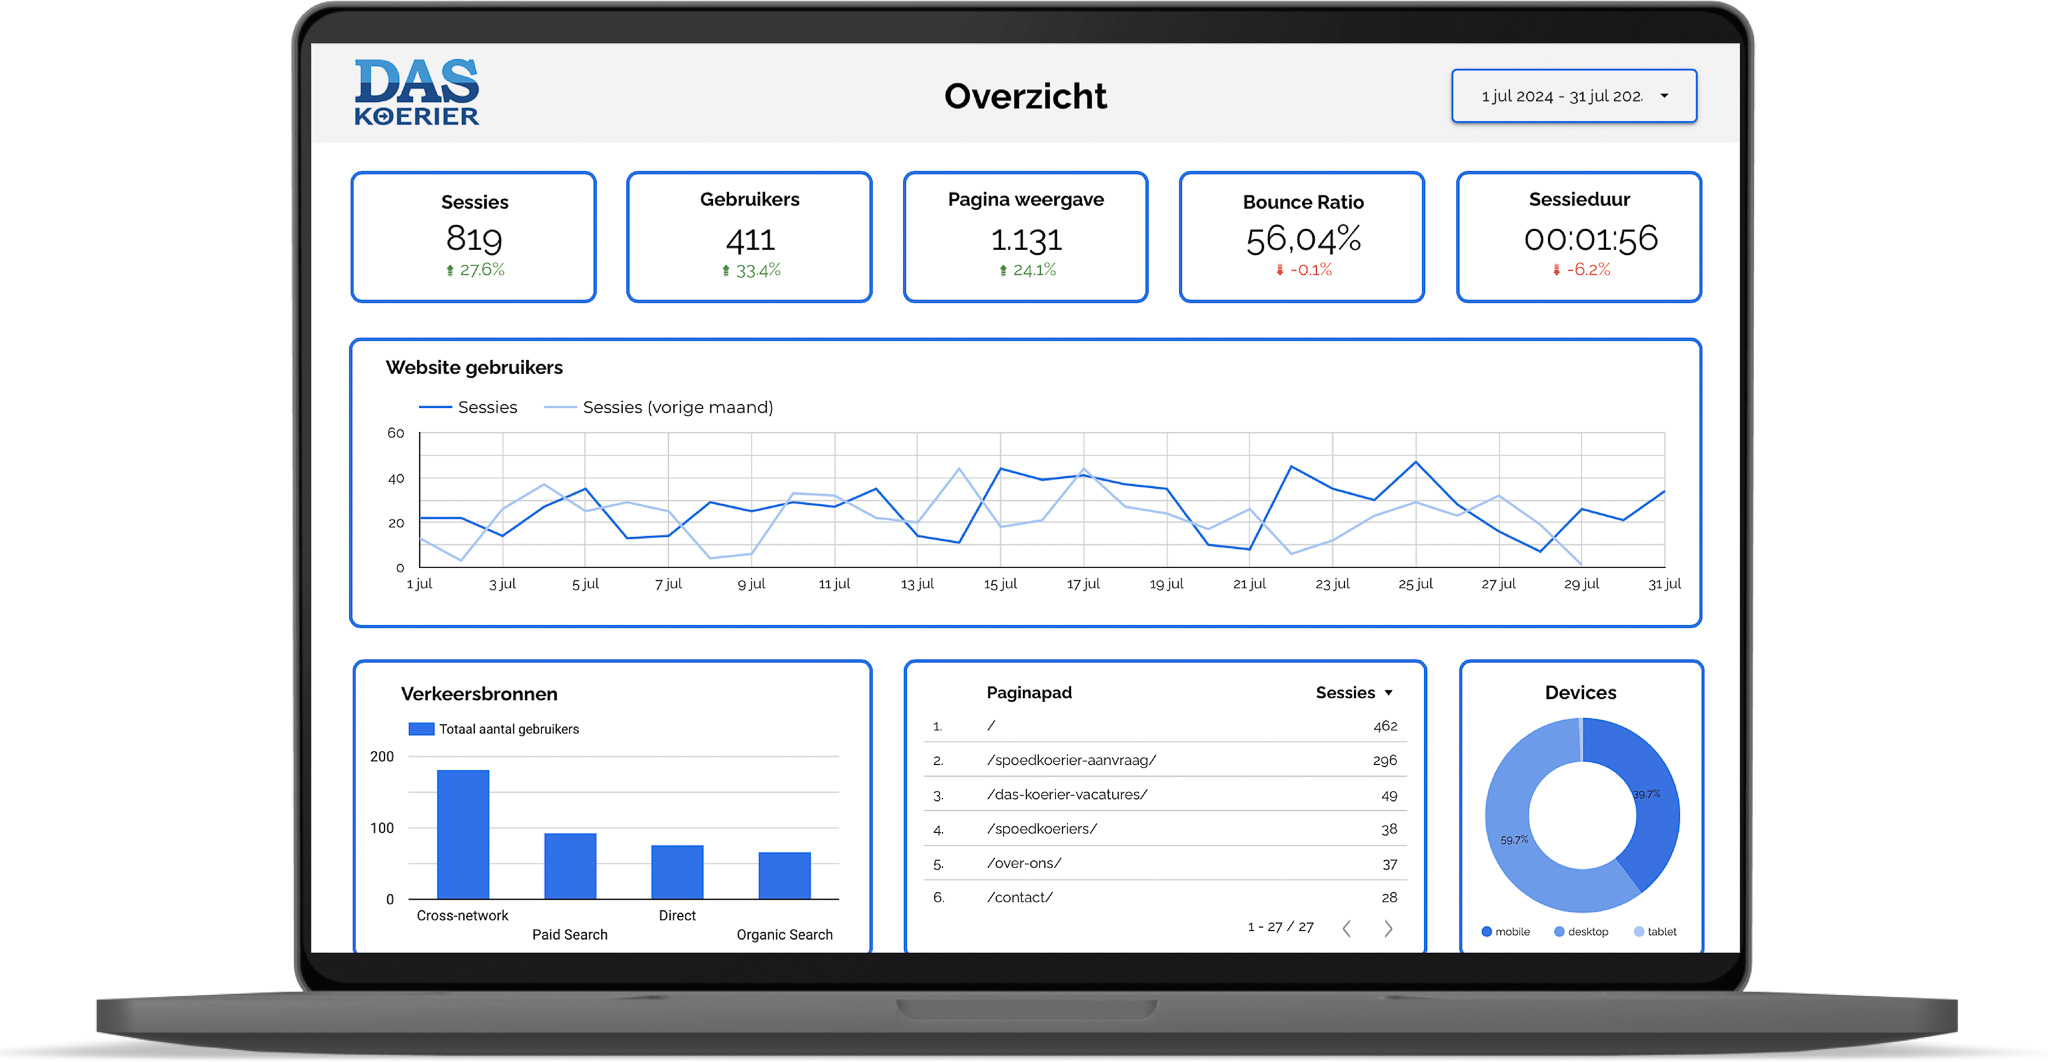Select the / homepage row
2048x1062 pixels.
point(1165,726)
